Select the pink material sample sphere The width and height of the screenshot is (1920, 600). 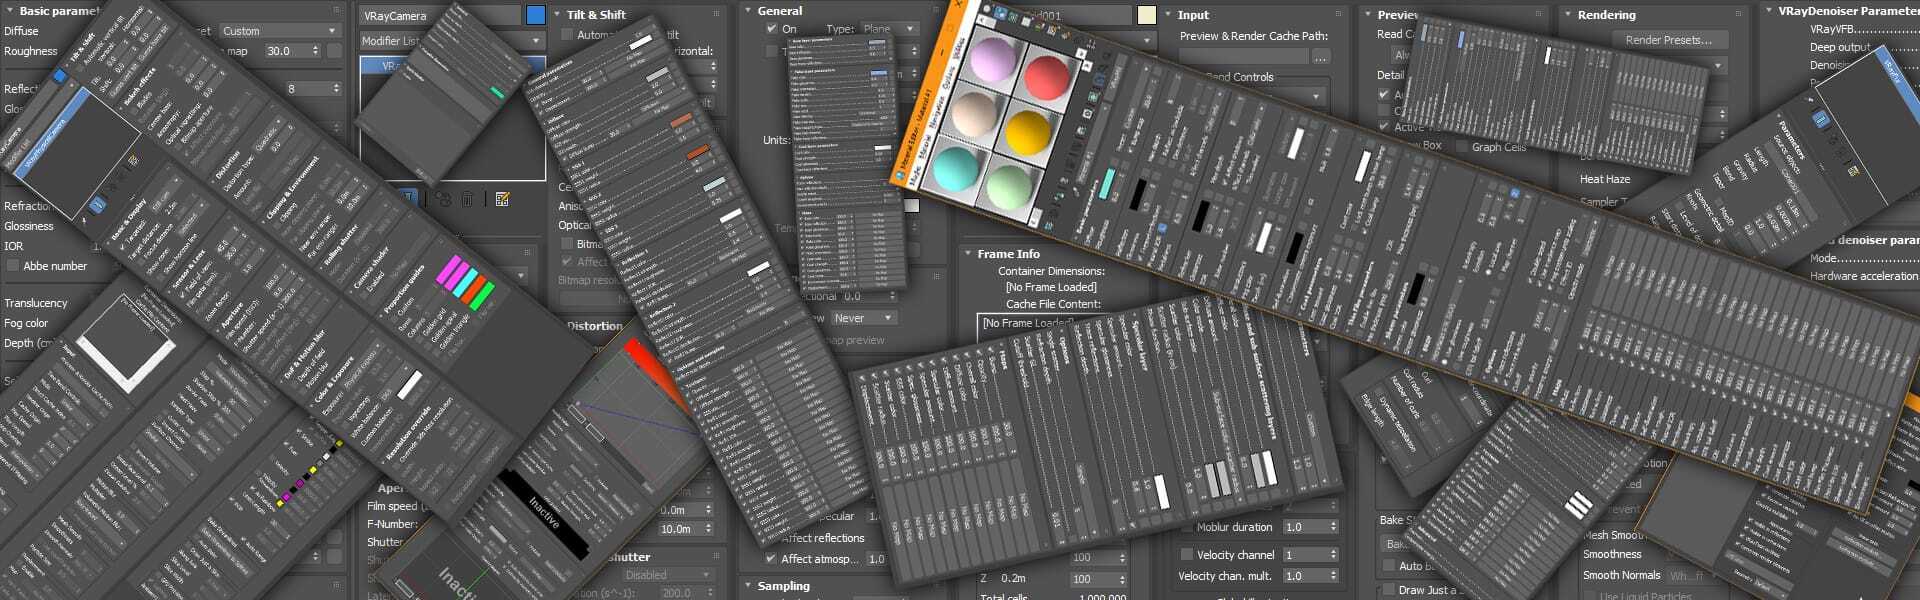[x=992, y=62]
